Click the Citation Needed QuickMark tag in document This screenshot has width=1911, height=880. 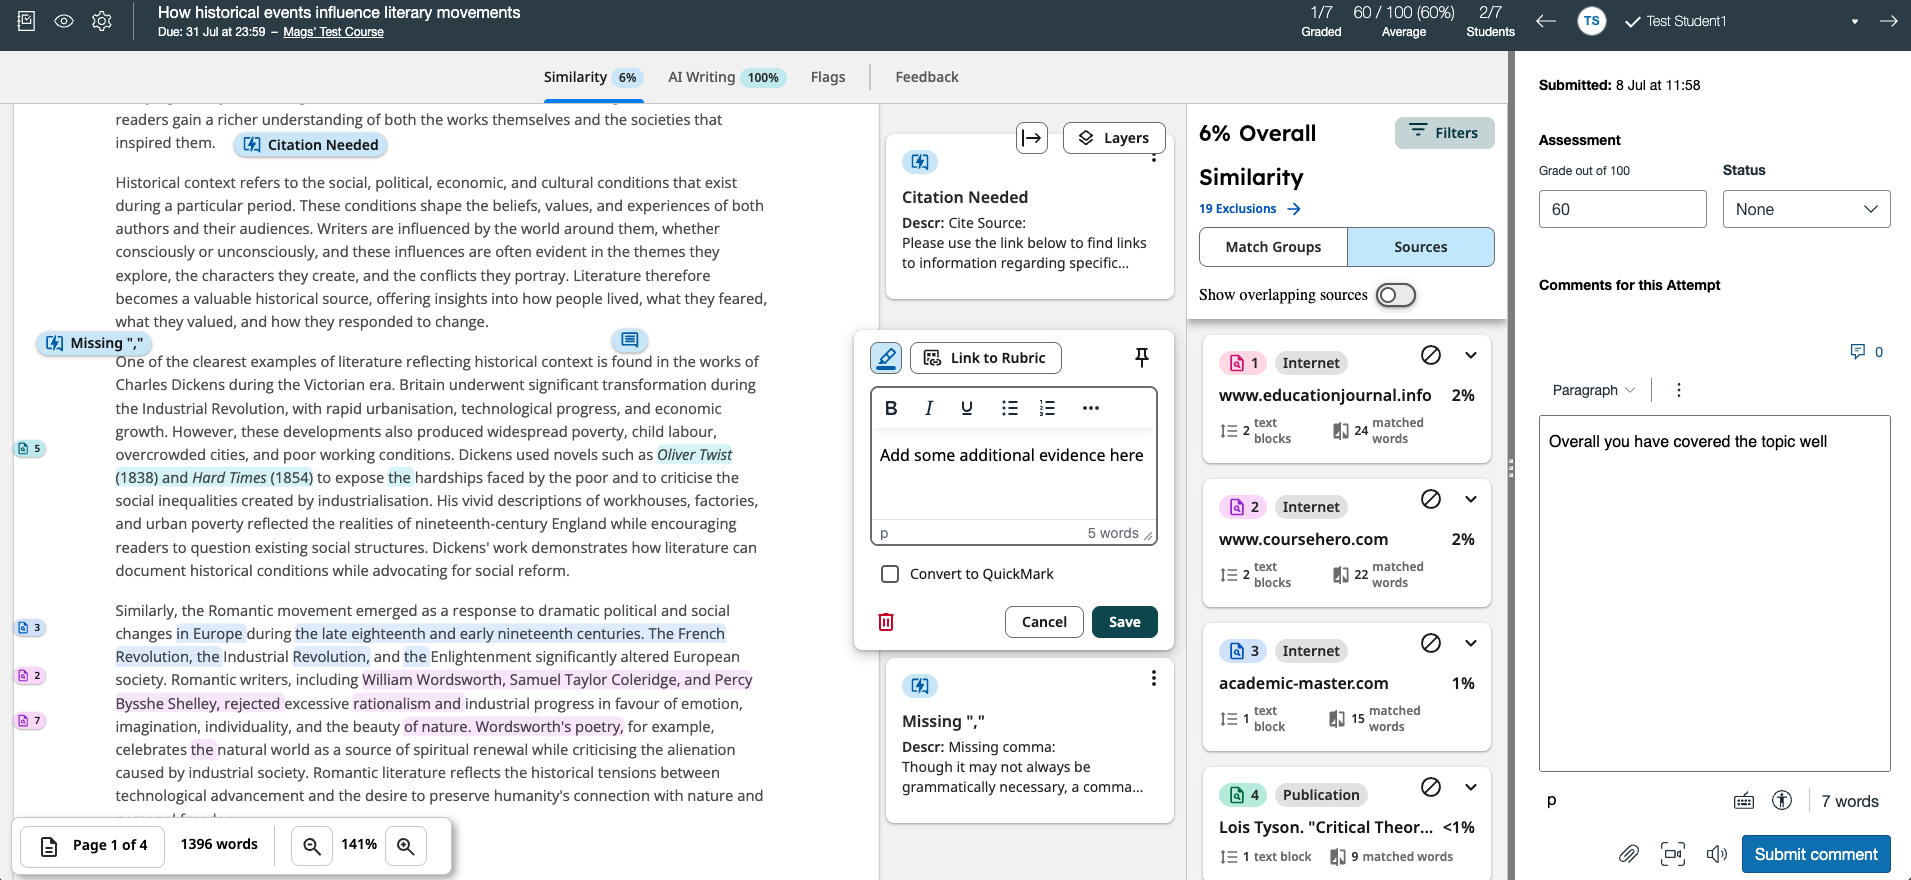(310, 145)
